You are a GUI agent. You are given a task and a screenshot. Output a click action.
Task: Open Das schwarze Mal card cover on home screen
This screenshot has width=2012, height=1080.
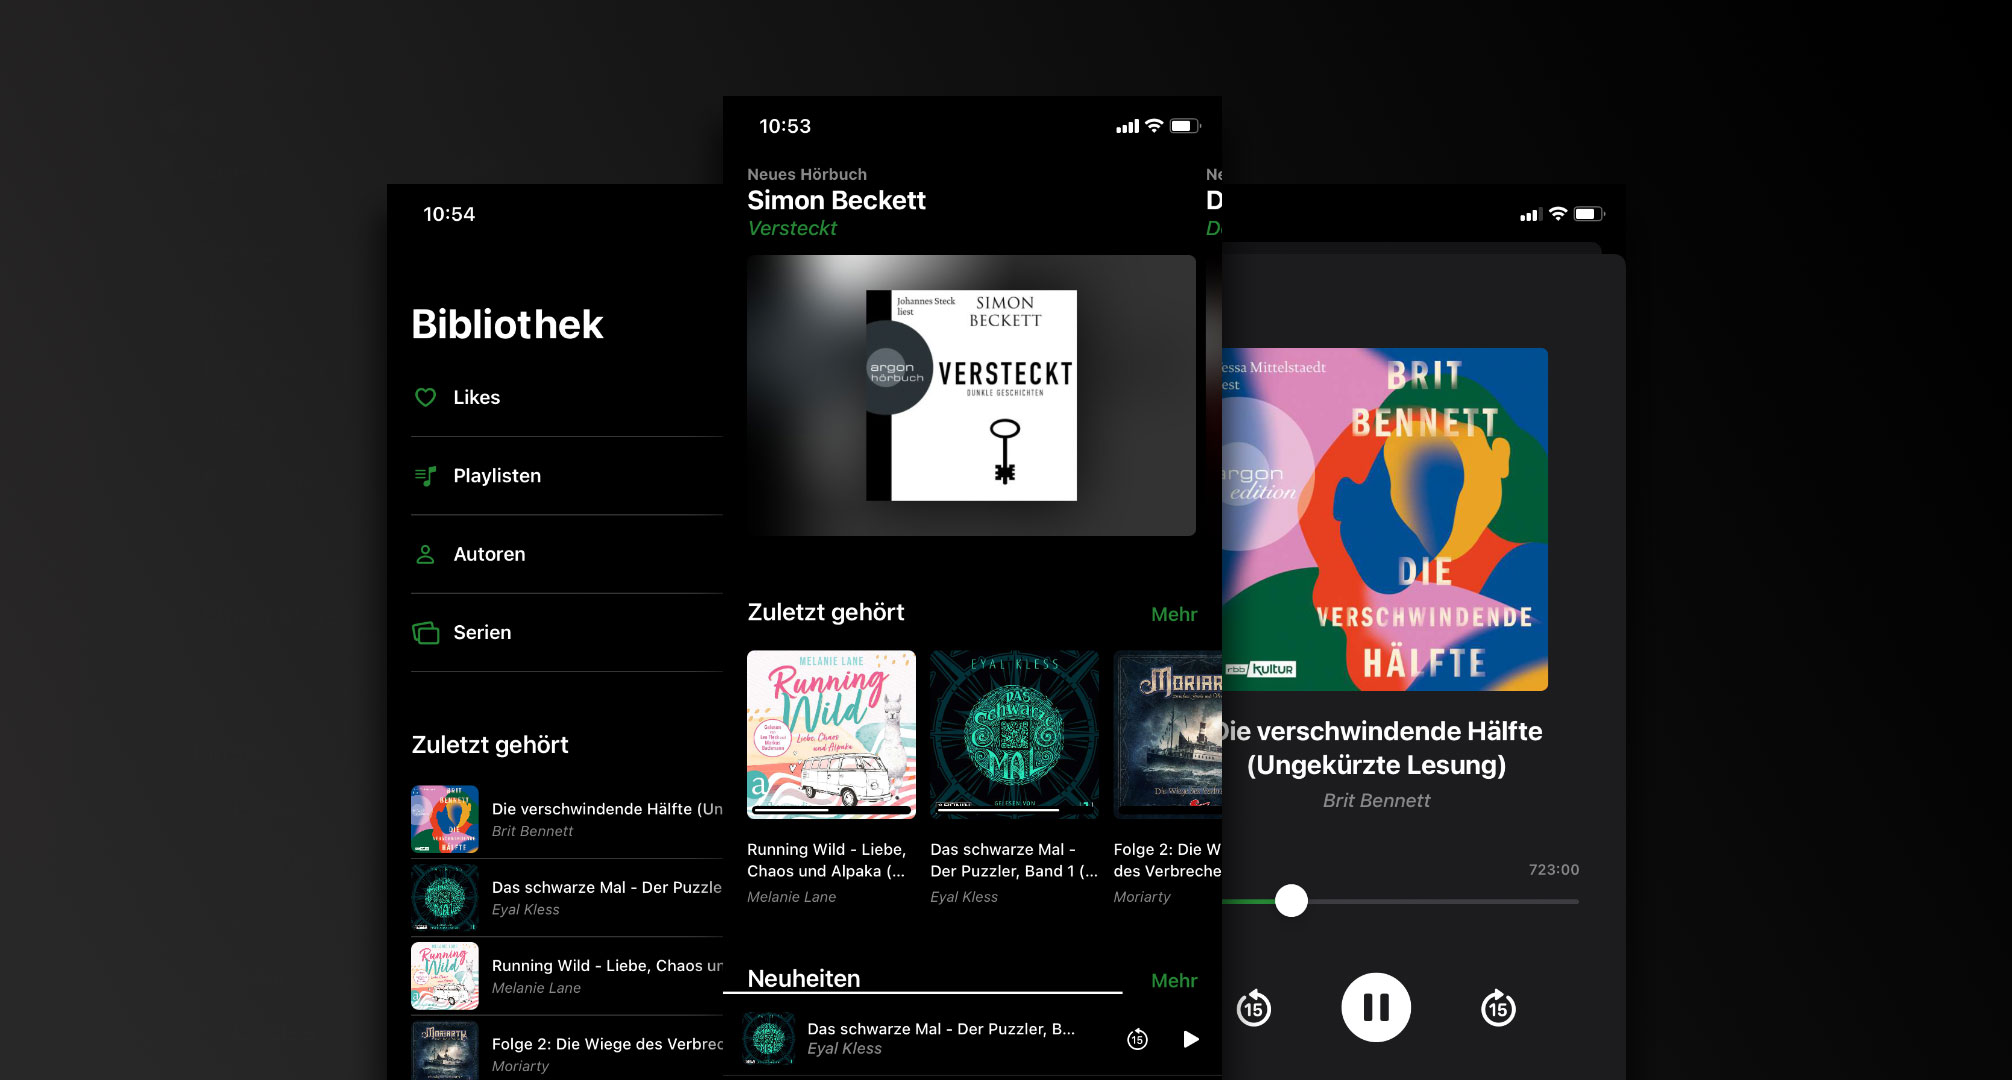tap(1014, 735)
